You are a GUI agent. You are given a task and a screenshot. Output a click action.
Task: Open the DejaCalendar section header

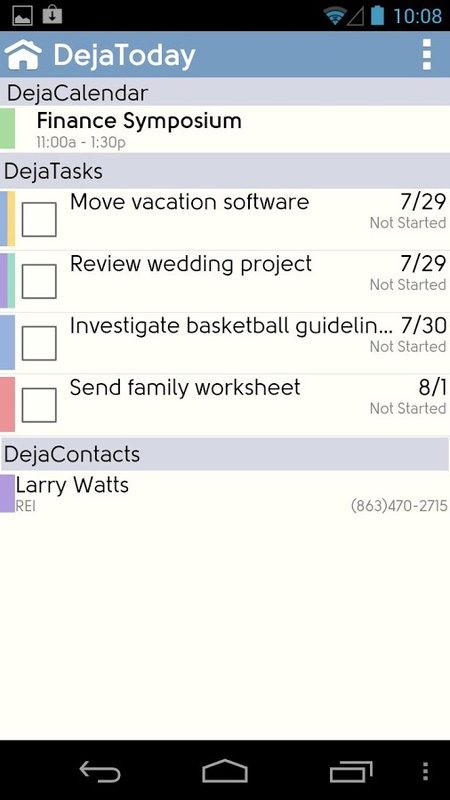(225, 92)
